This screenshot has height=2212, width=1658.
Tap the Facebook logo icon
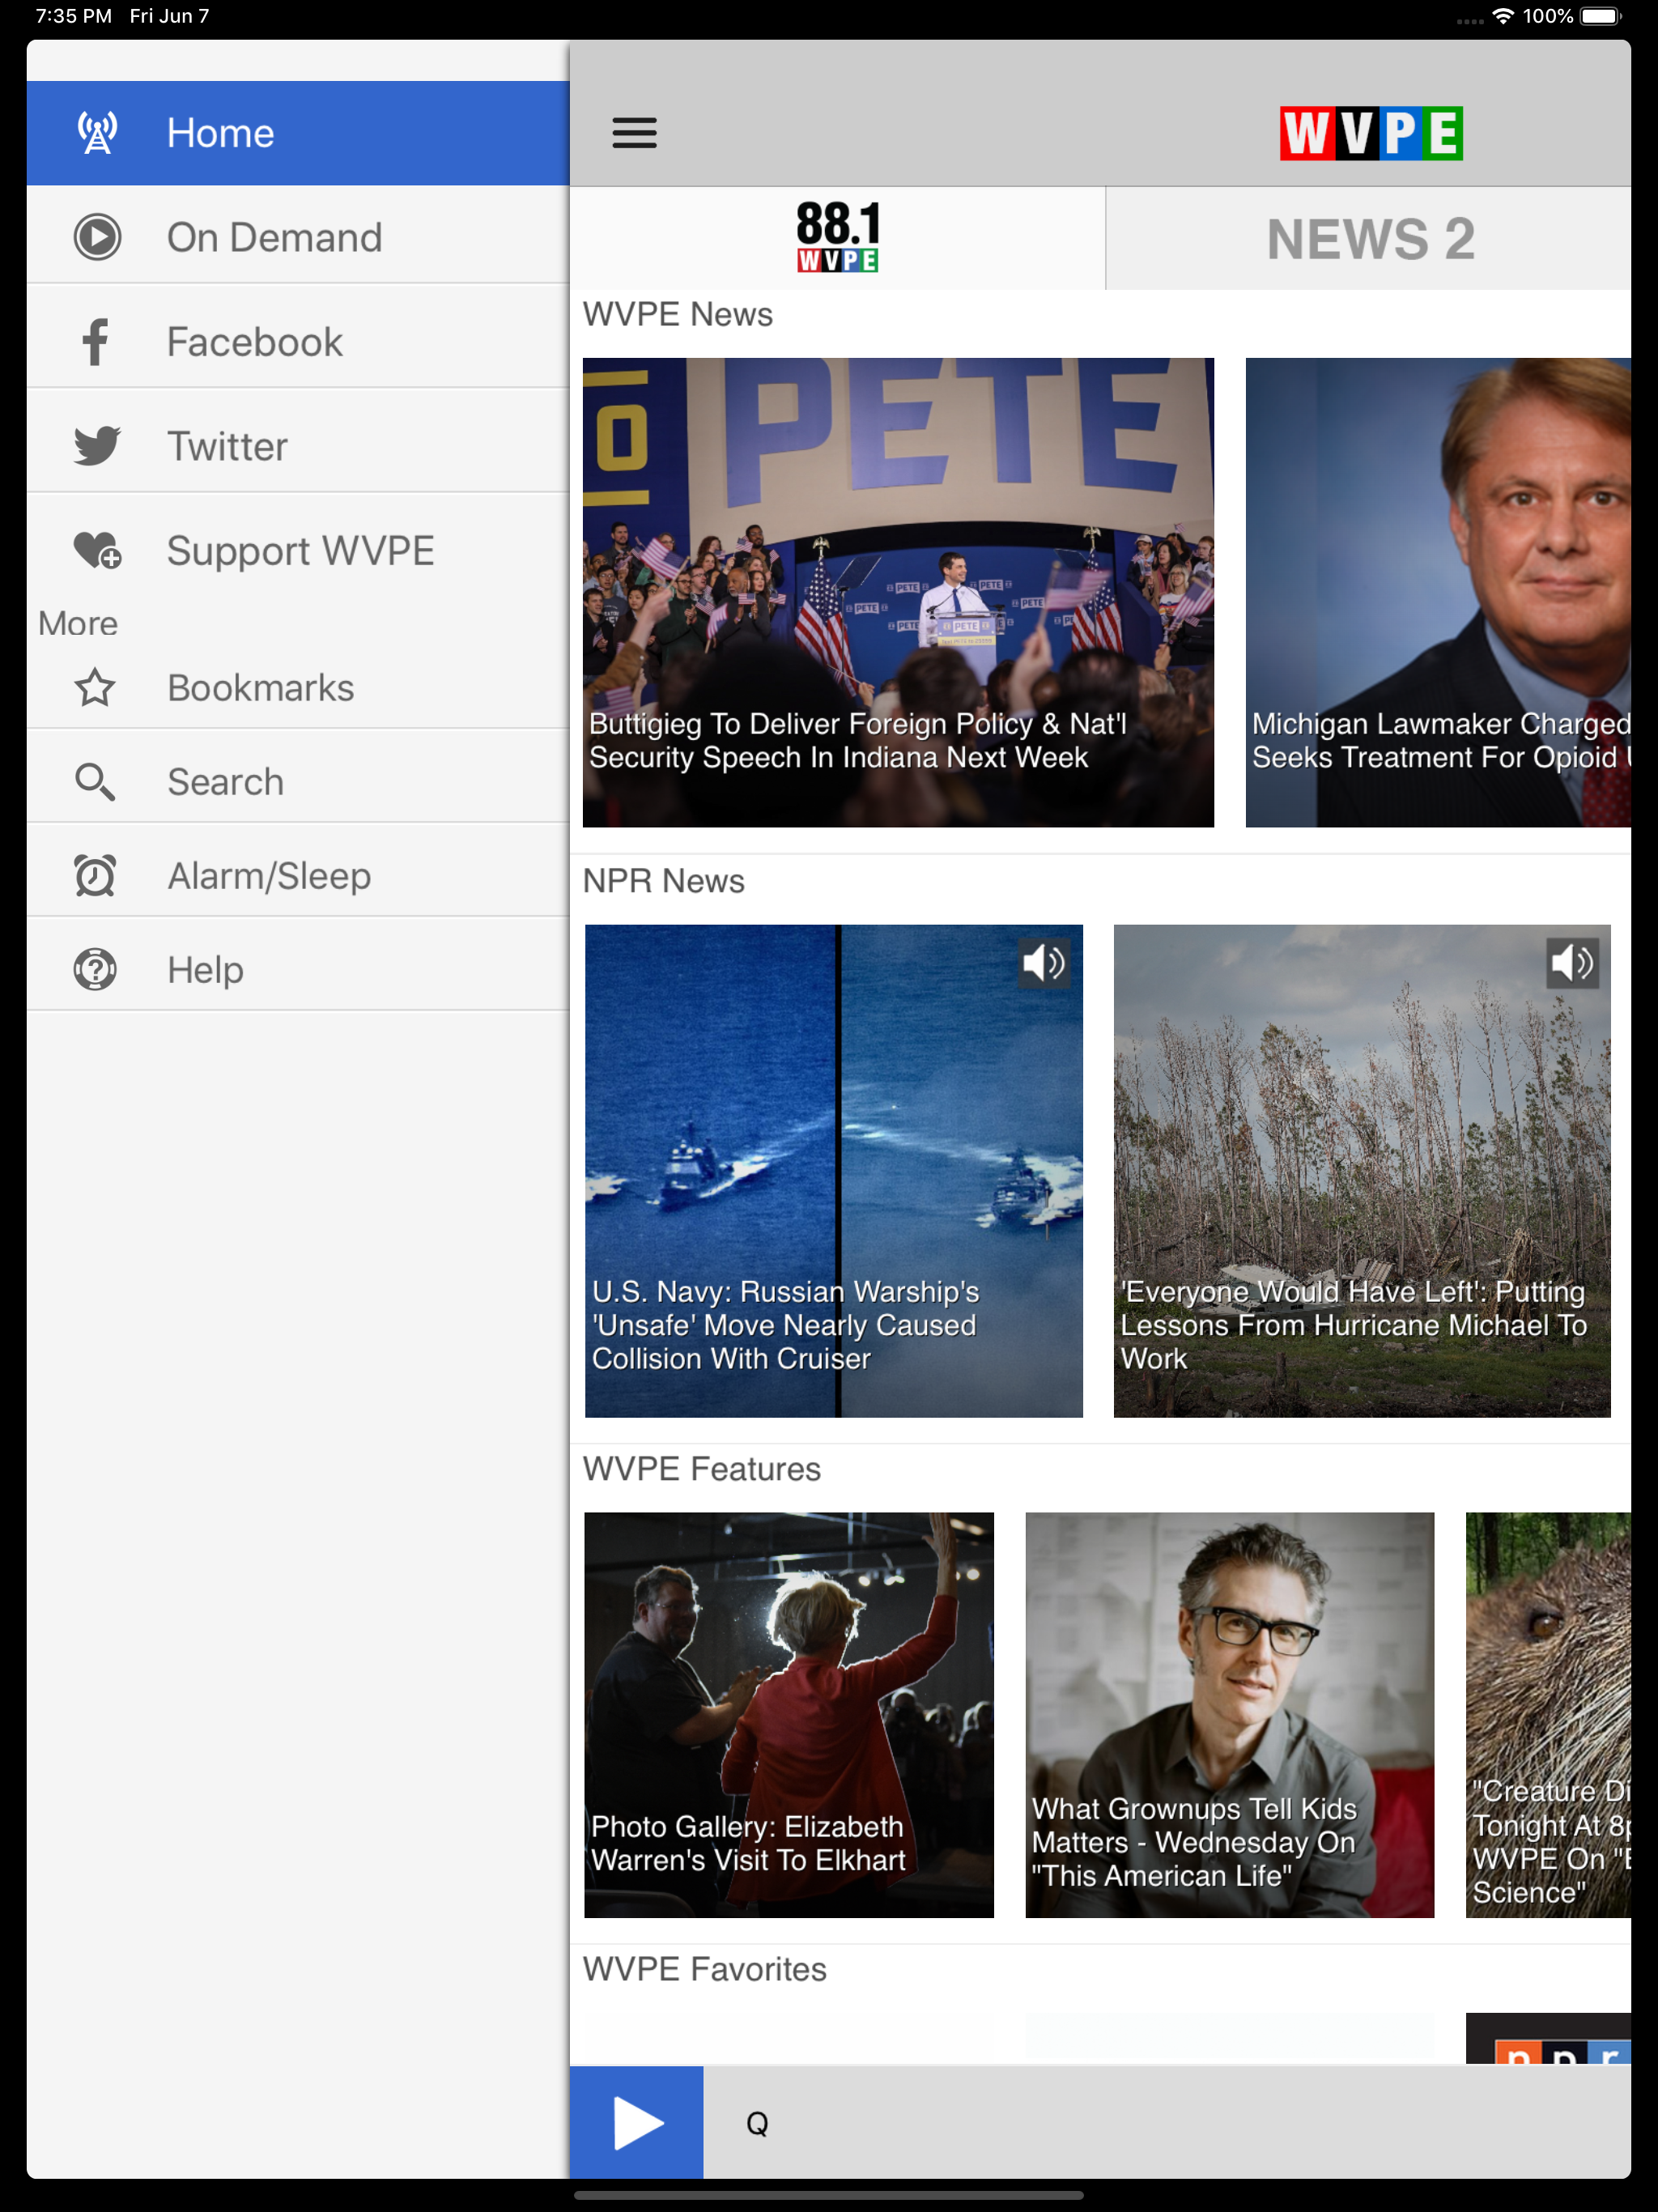95,342
